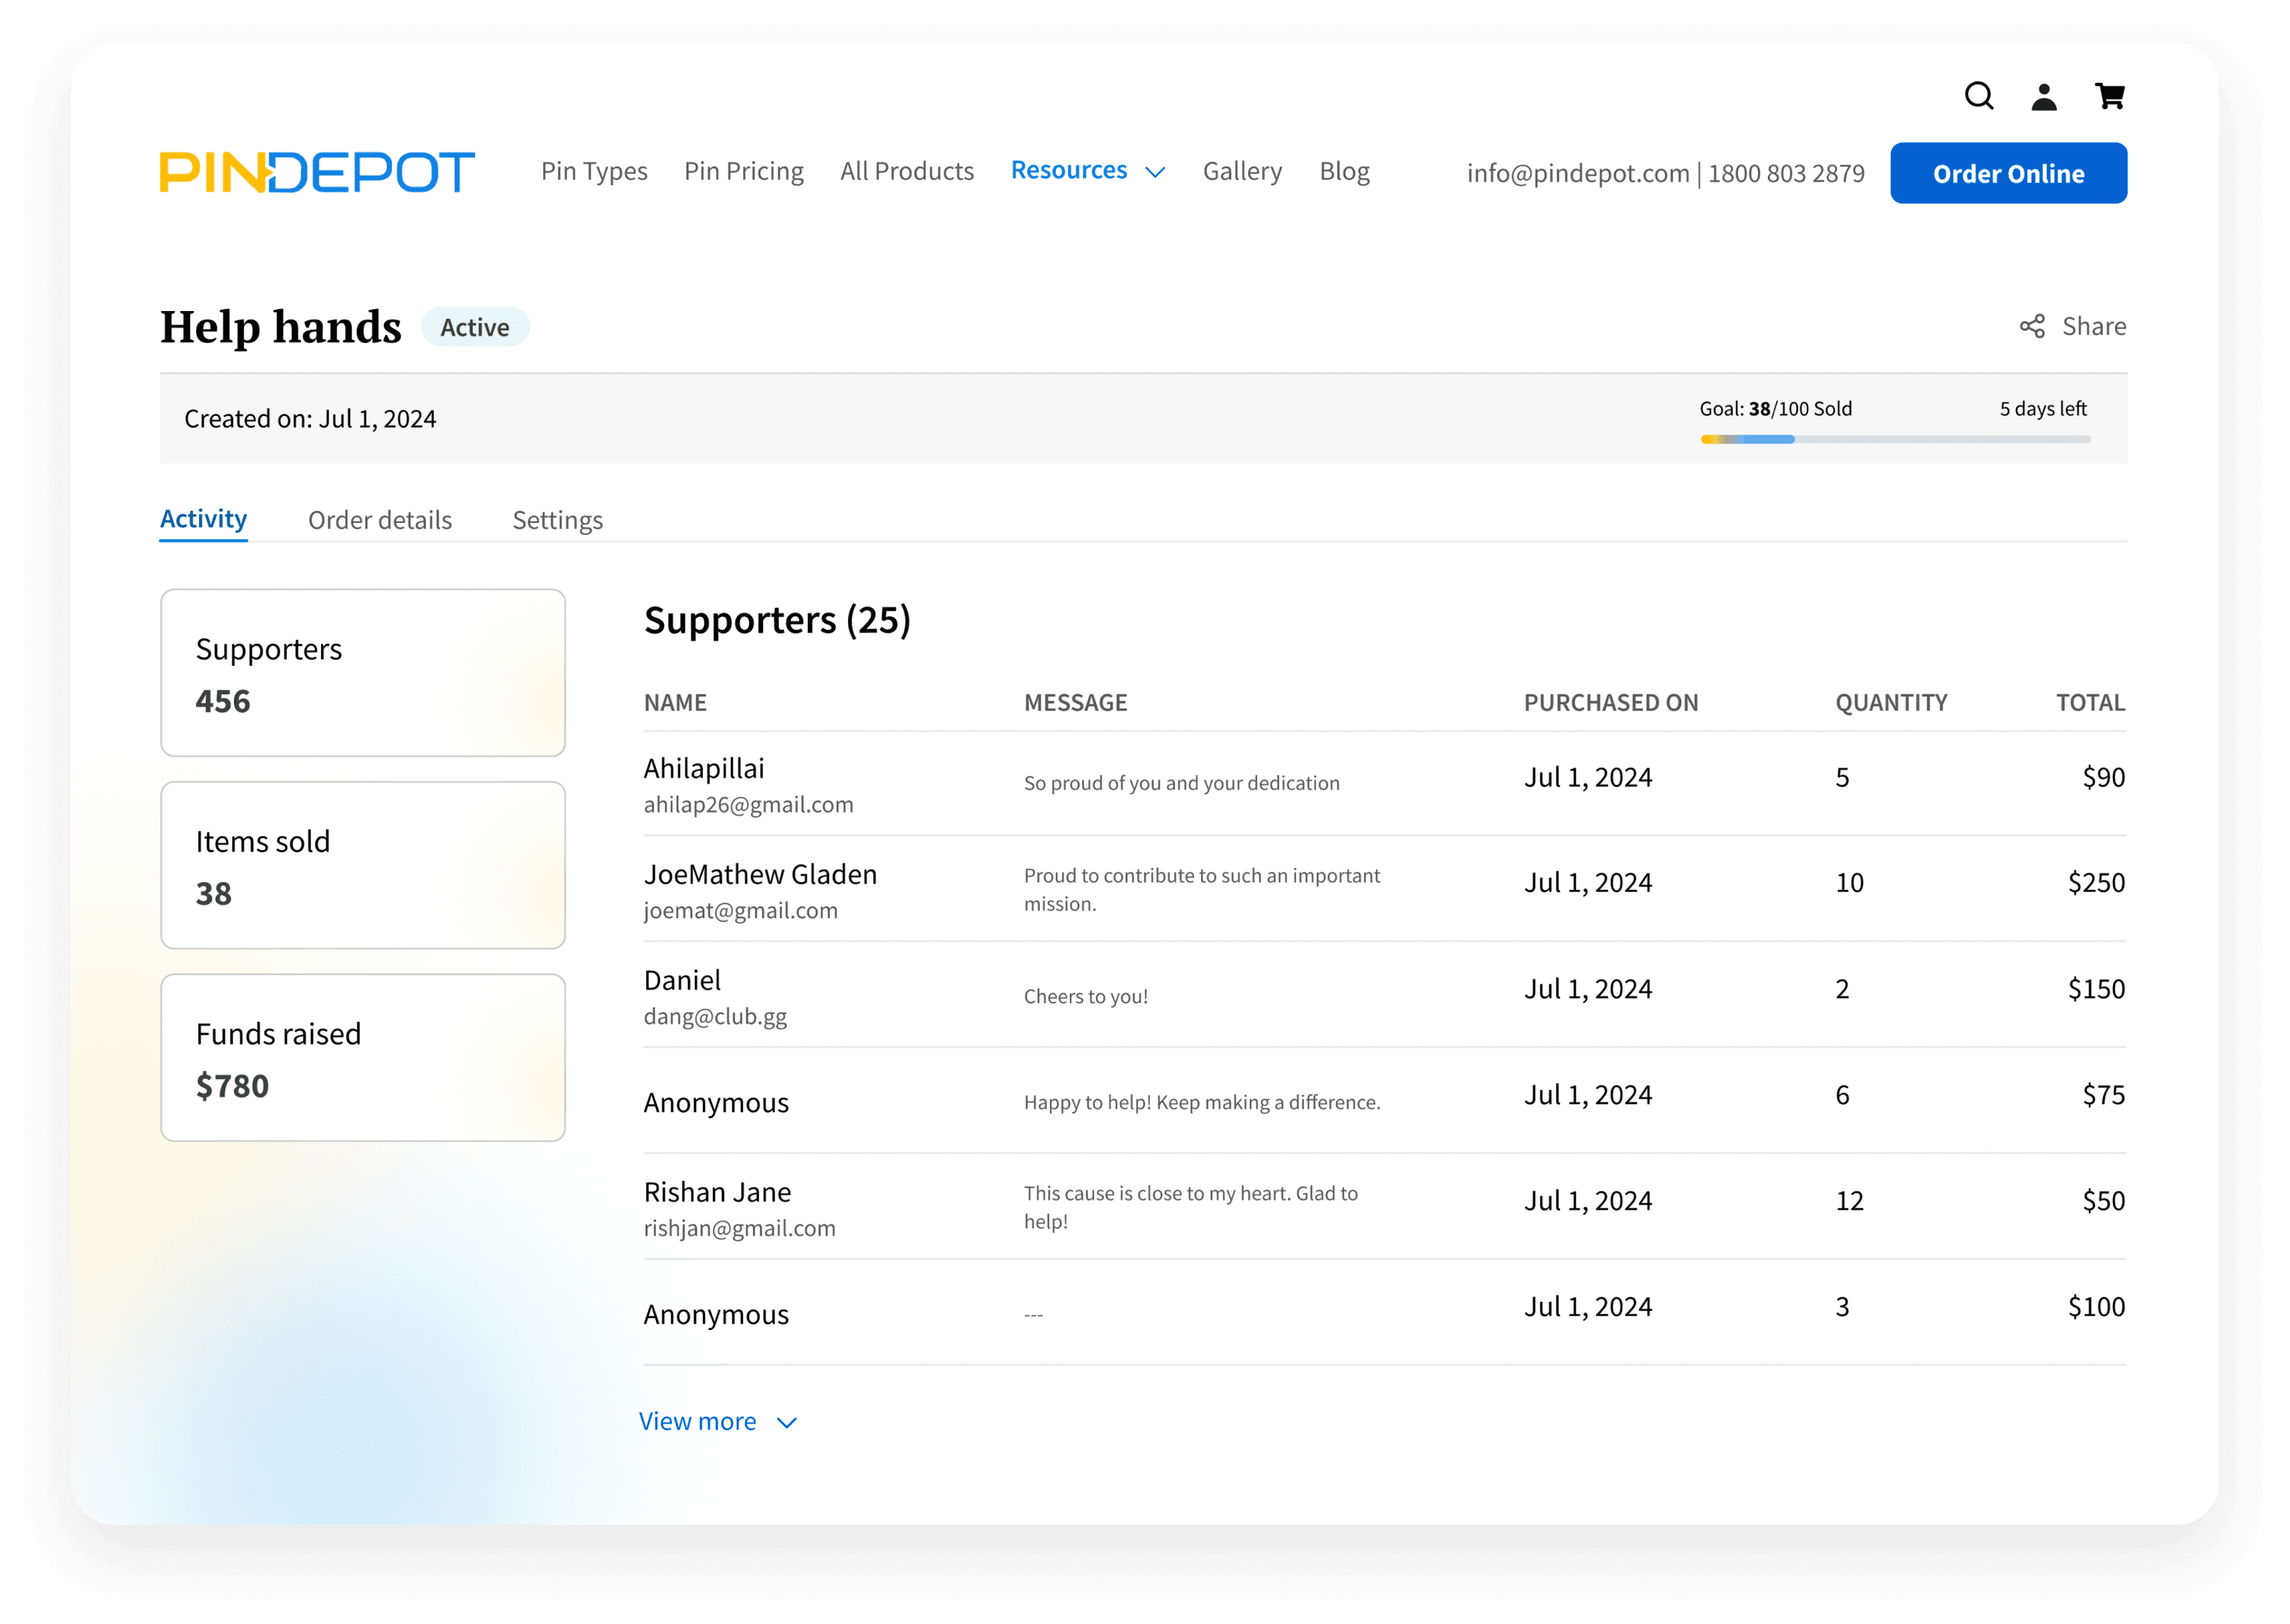The height and width of the screenshot is (1624, 2290).
Task: Click supporter name Daniel
Action: tap(682, 980)
